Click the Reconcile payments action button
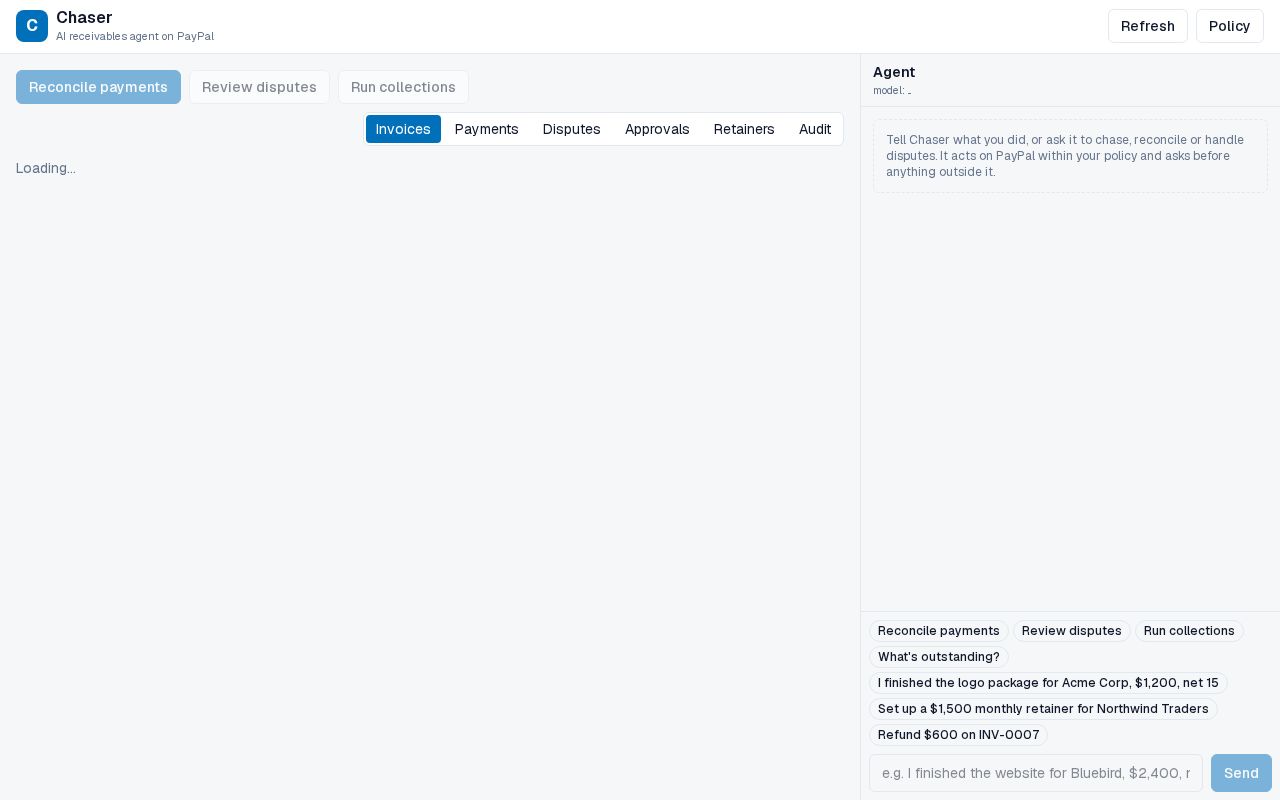The width and height of the screenshot is (1280, 800). (x=98, y=87)
